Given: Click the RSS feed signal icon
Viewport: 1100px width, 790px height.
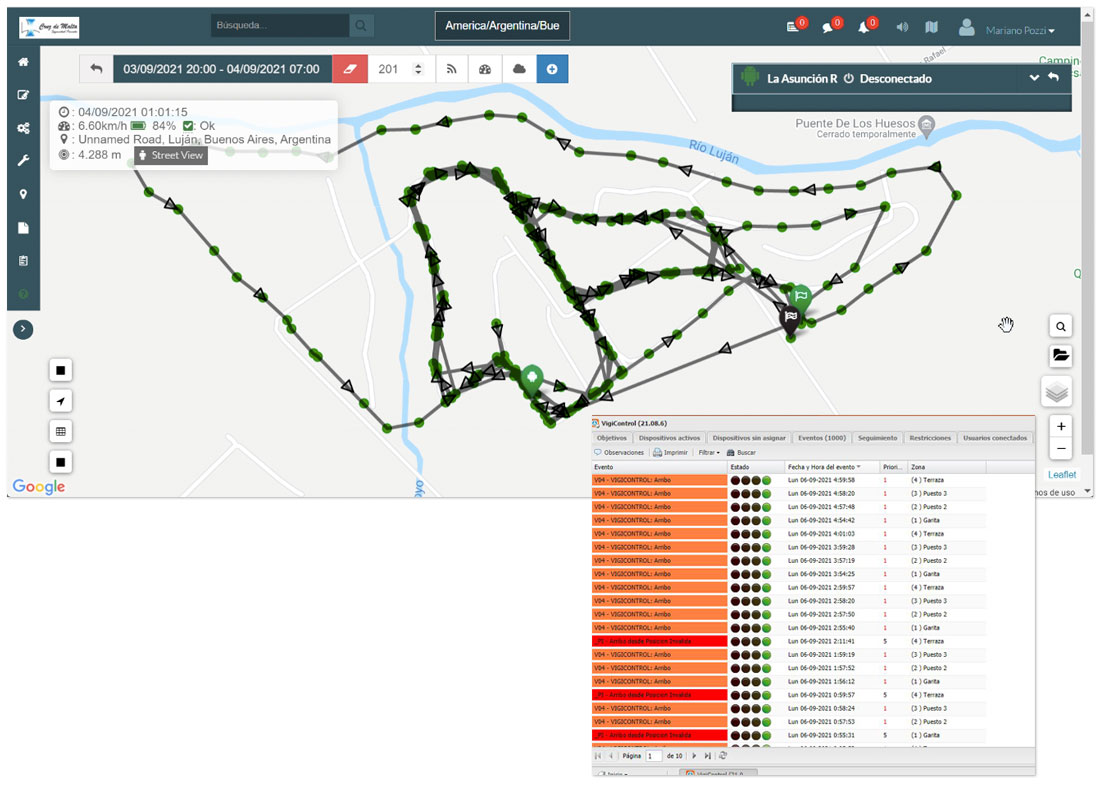Looking at the screenshot, I should tap(451, 69).
